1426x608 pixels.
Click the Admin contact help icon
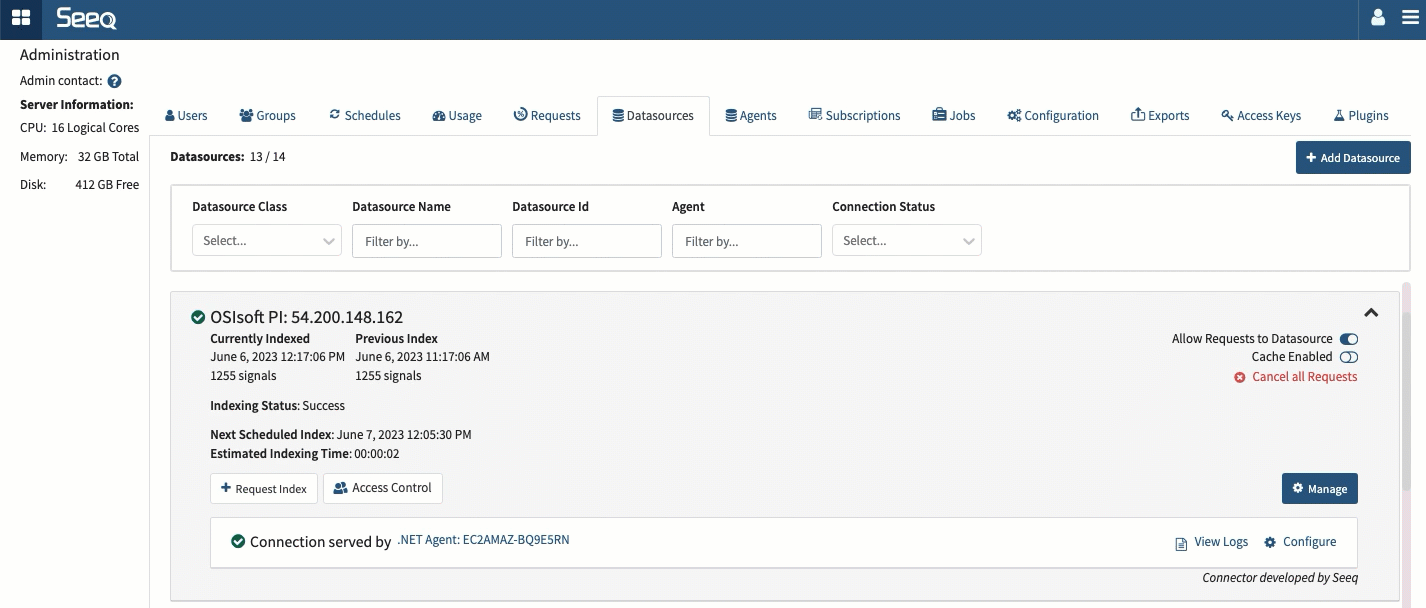point(114,81)
